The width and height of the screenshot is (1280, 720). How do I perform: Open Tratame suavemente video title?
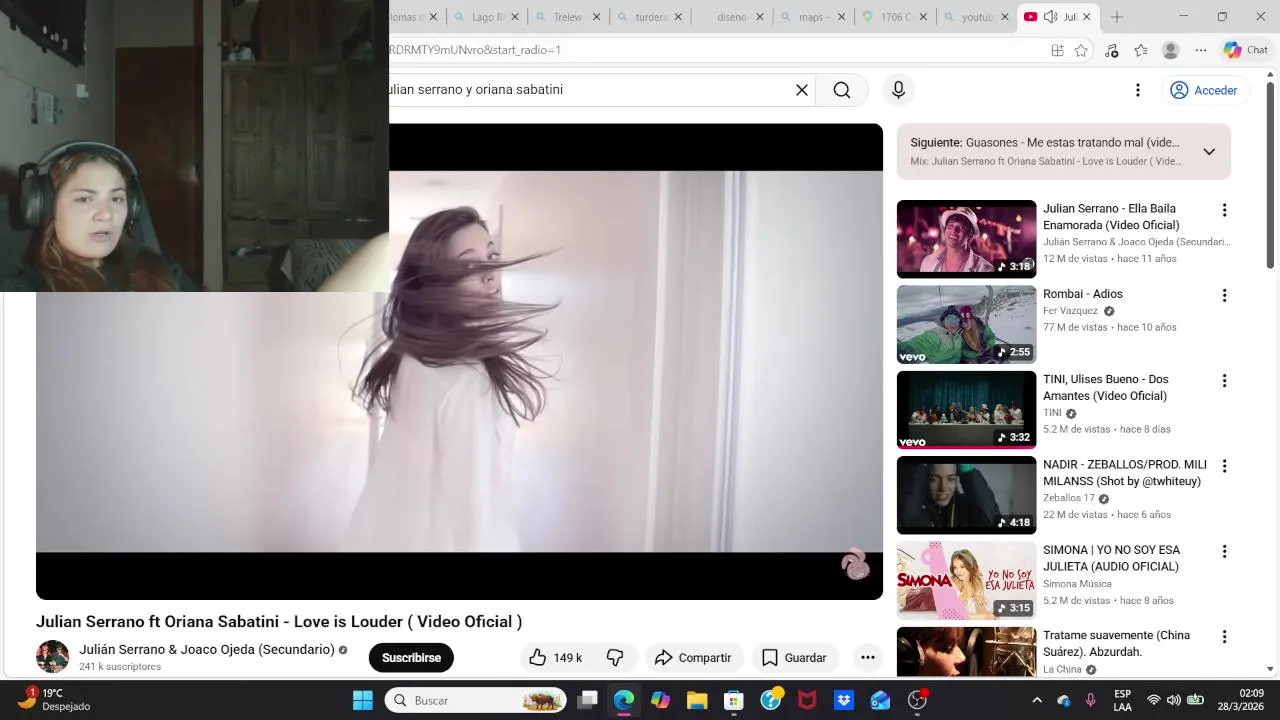pyautogui.click(x=1116, y=643)
